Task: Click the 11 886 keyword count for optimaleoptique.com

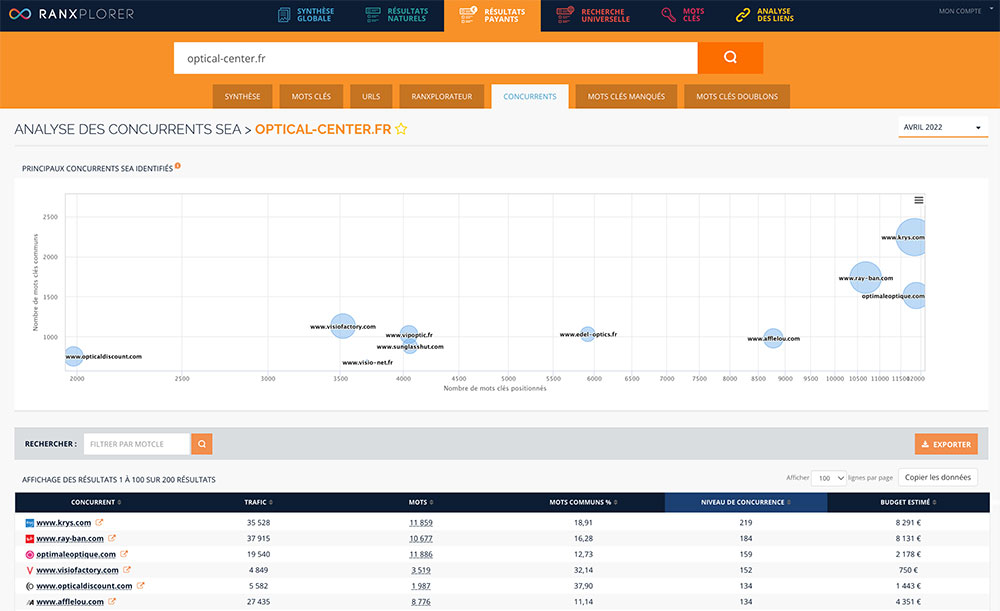Action: point(421,554)
